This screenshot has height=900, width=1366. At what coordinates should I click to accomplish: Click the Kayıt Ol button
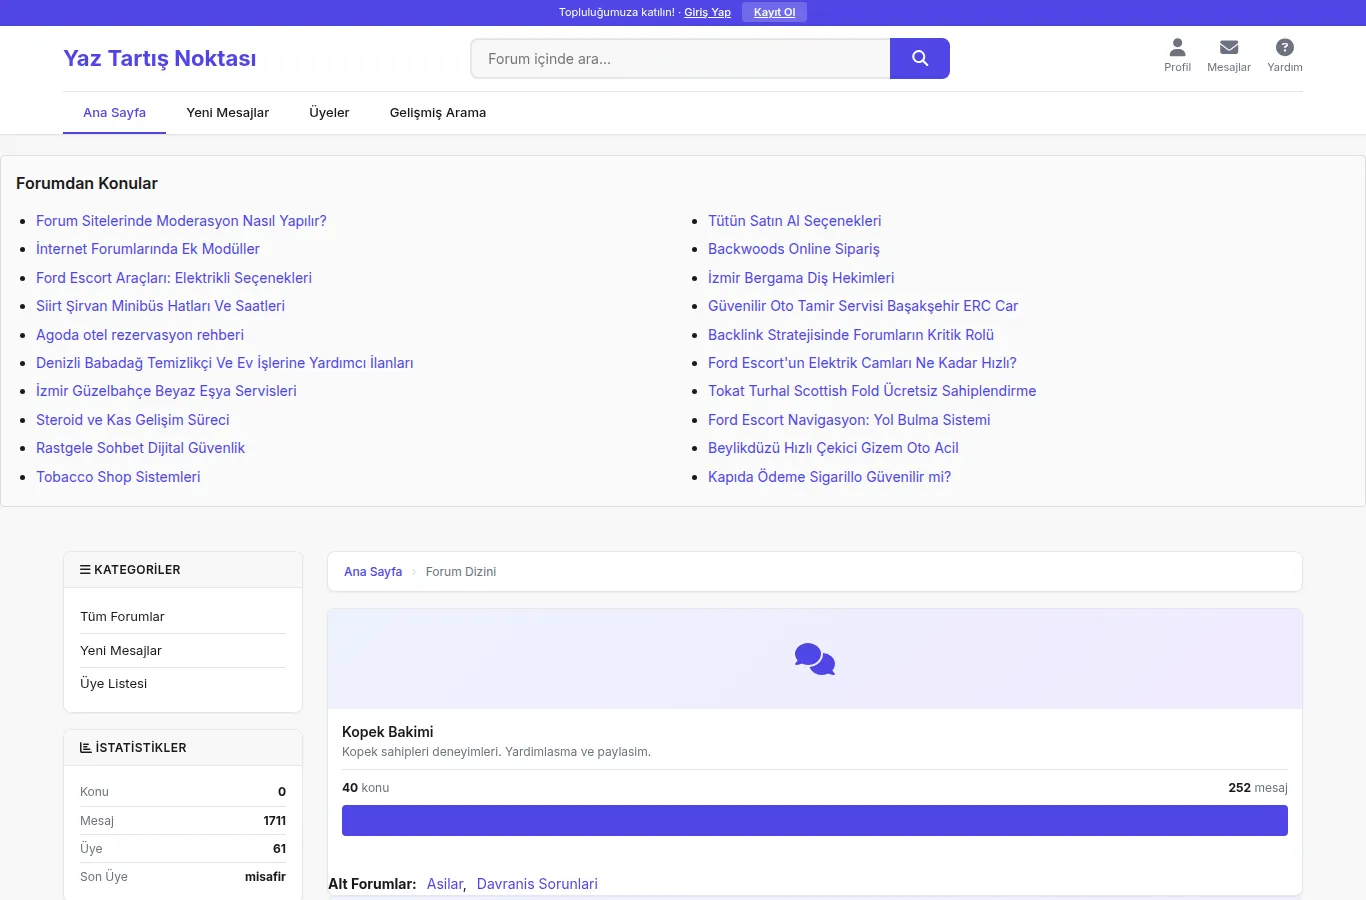click(775, 12)
